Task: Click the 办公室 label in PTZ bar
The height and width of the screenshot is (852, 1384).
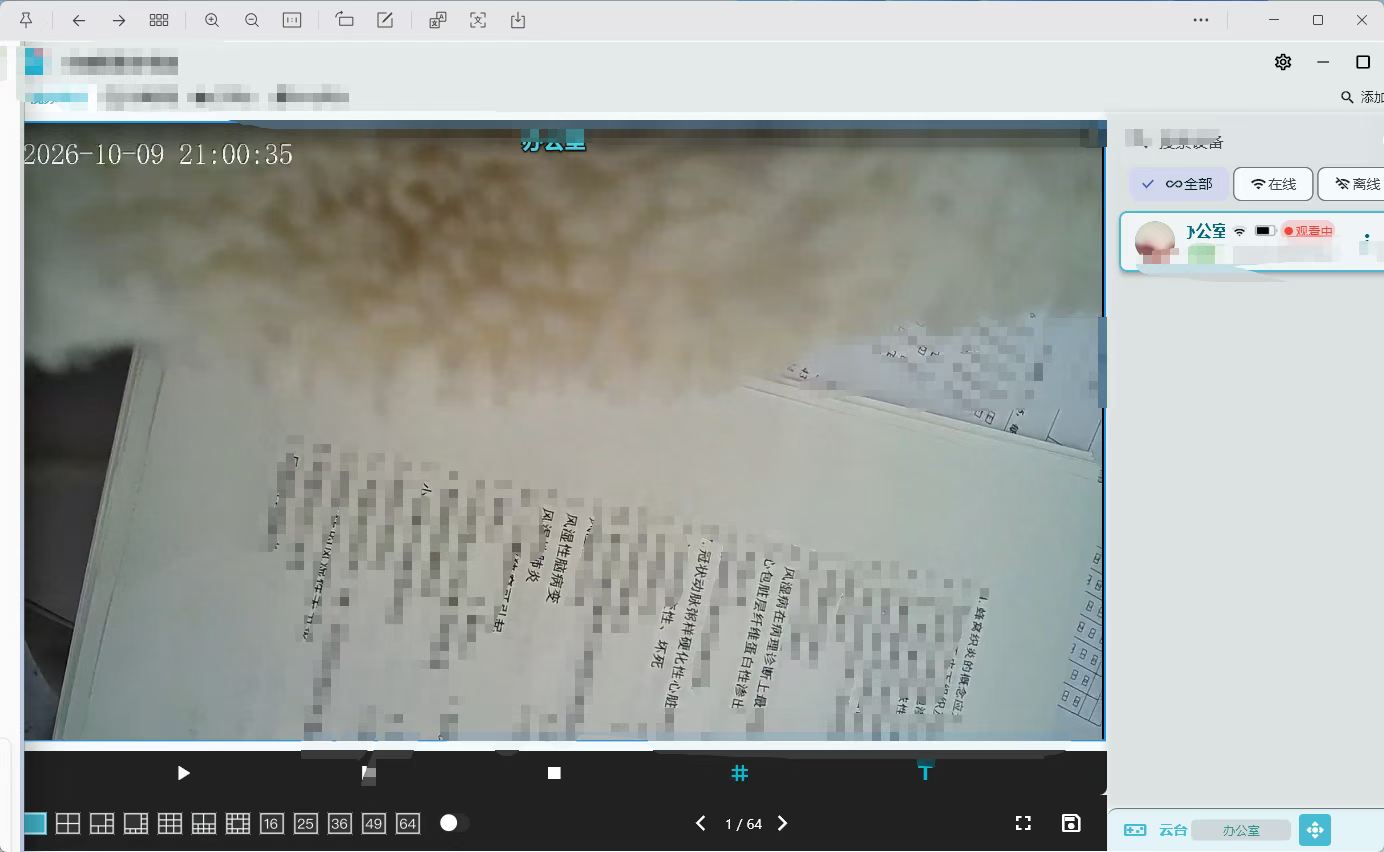Action: 1241,830
